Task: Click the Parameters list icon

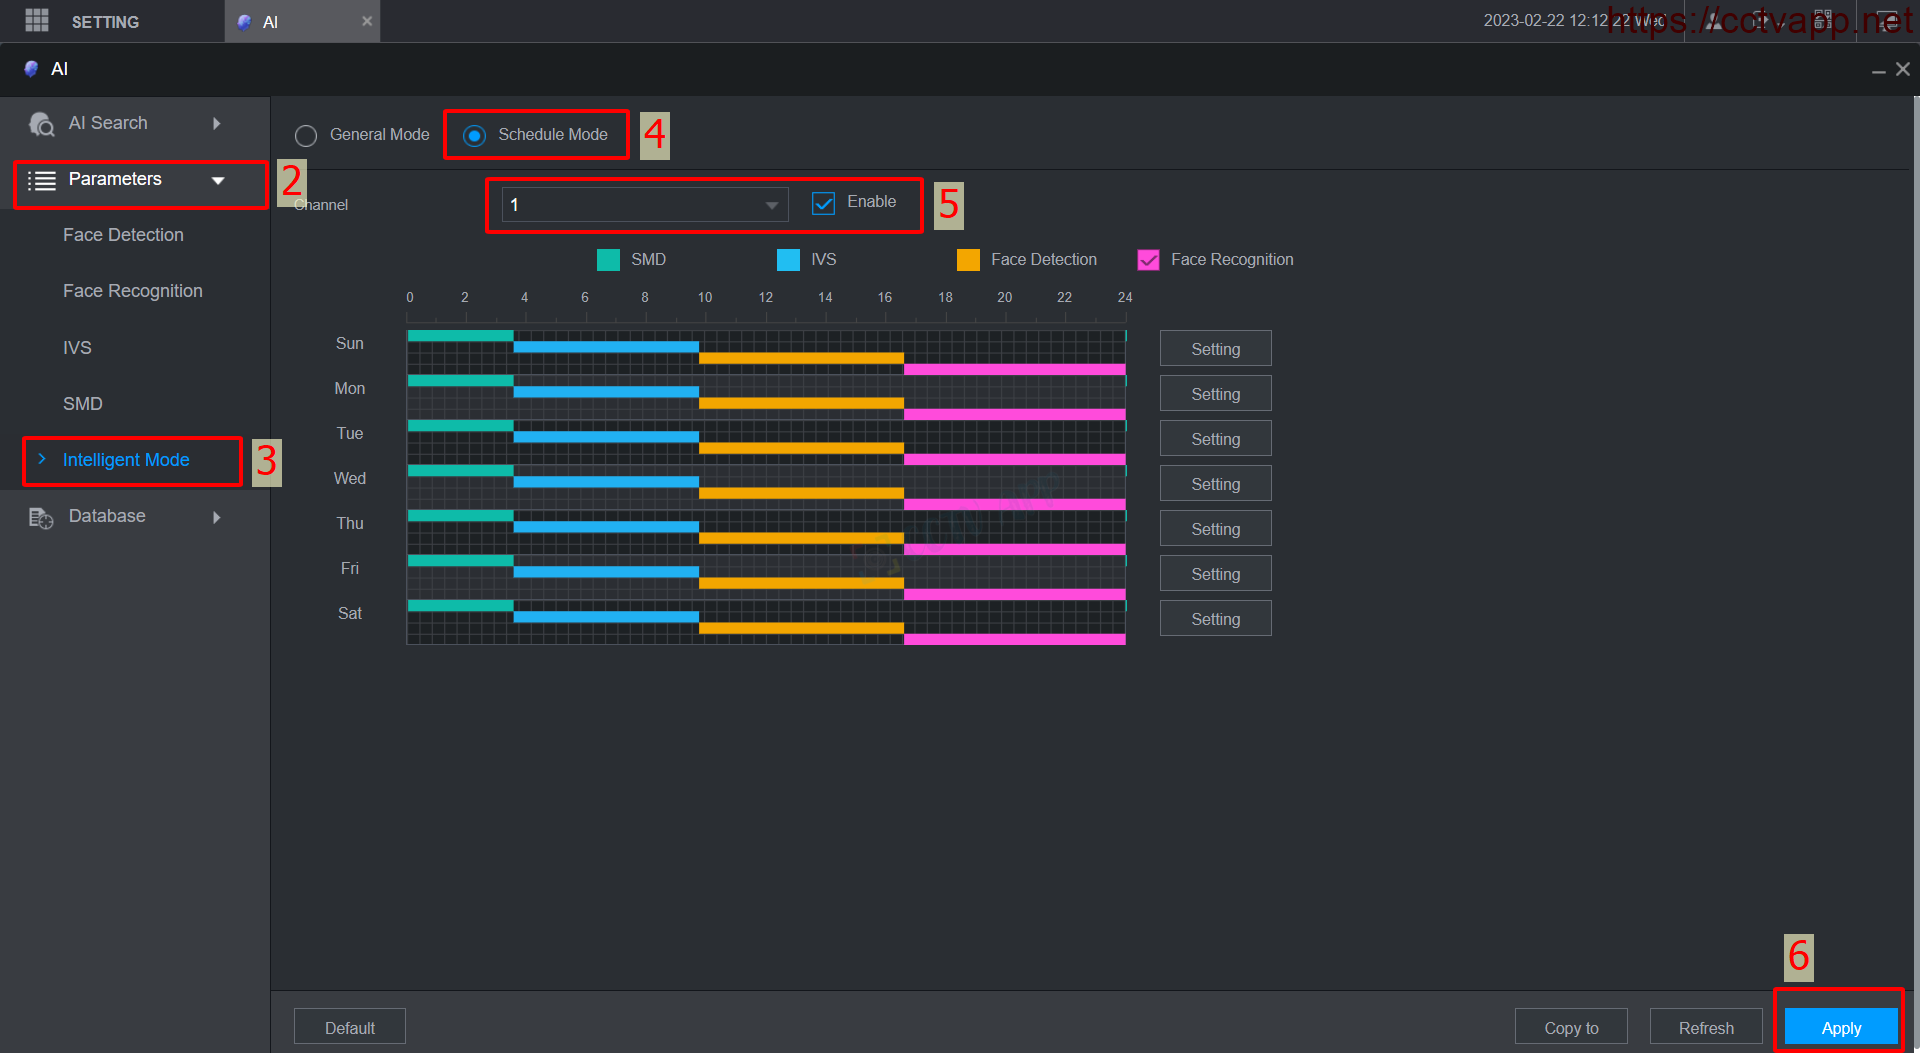Action: coord(41,180)
